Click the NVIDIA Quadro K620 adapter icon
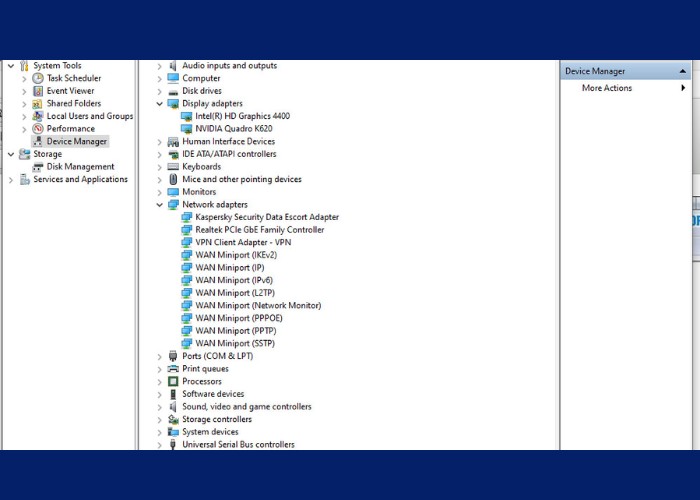 (x=186, y=129)
